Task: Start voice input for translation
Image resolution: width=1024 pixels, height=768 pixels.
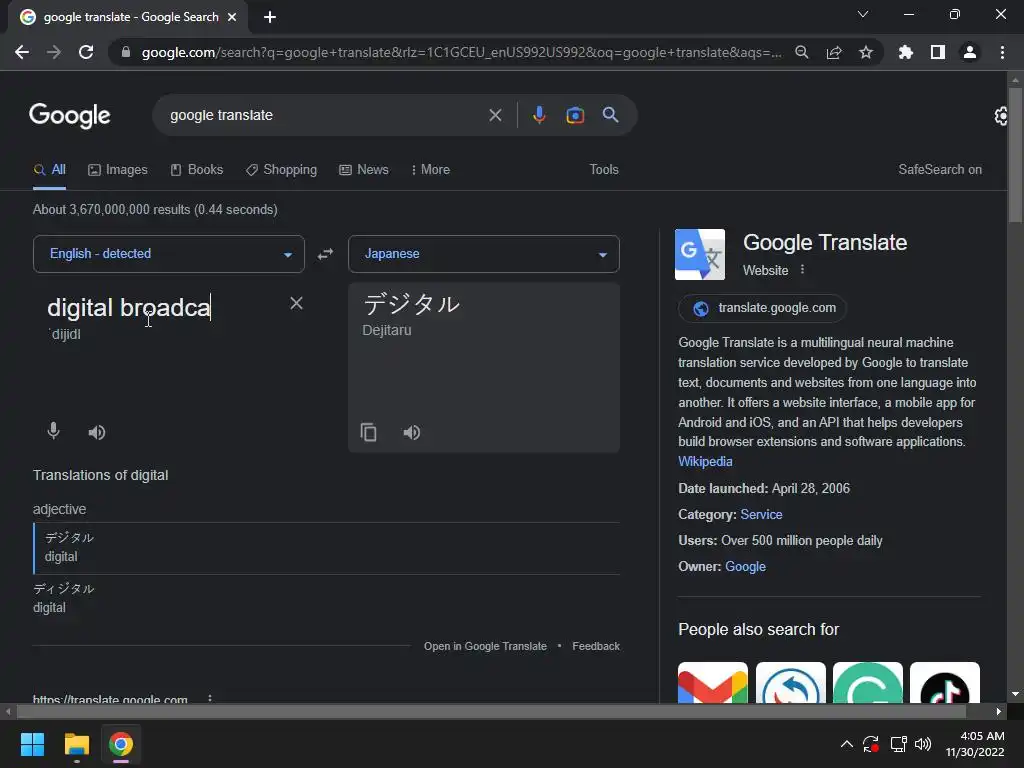Action: pos(54,431)
